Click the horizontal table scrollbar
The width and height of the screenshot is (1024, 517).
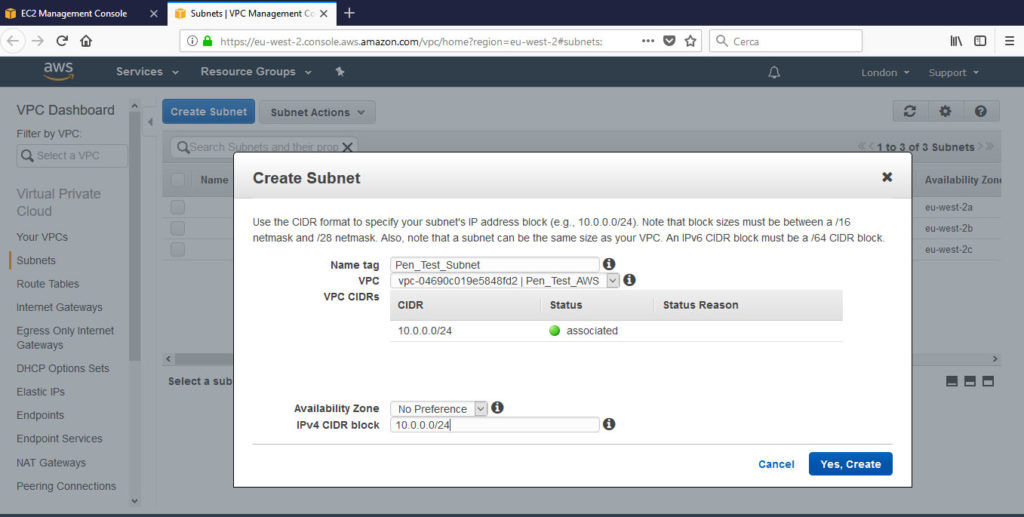click(x=581, y=359)
